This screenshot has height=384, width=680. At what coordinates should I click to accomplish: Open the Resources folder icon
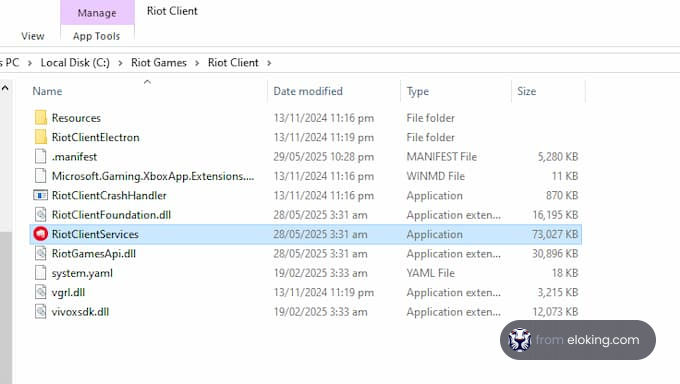(x=40, y=118)
